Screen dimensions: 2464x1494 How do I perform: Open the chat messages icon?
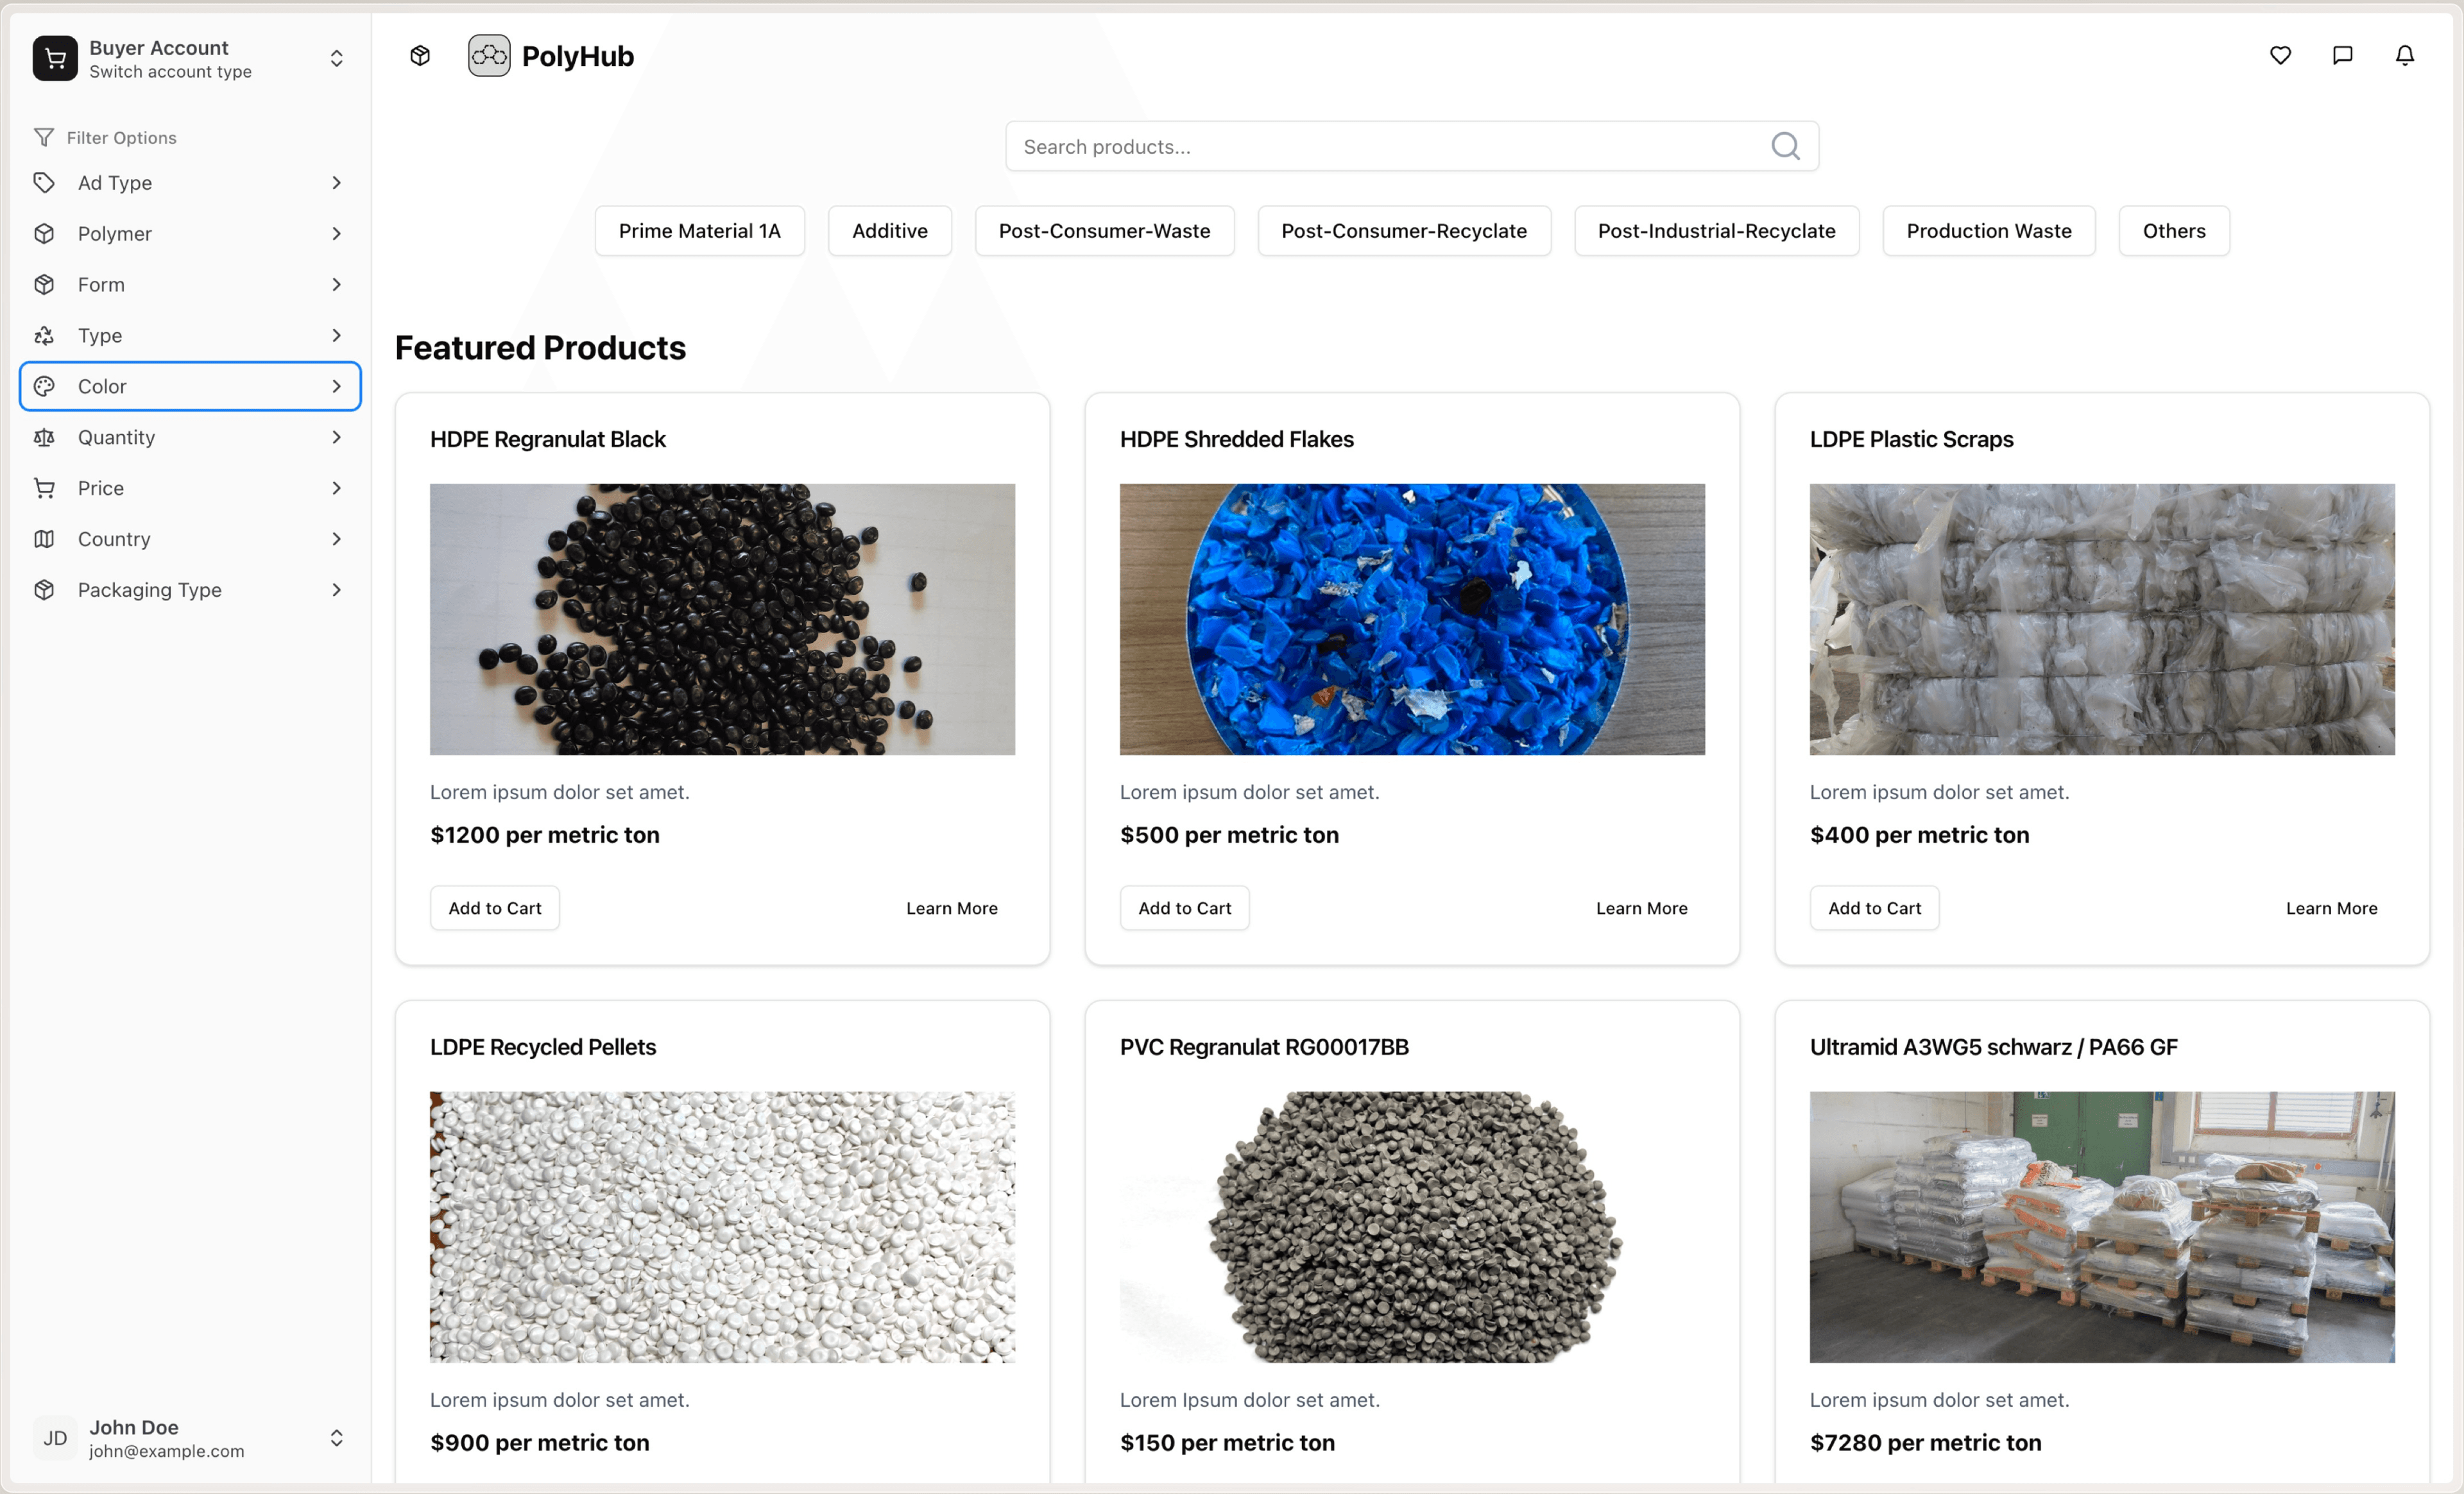point(2341,55)
